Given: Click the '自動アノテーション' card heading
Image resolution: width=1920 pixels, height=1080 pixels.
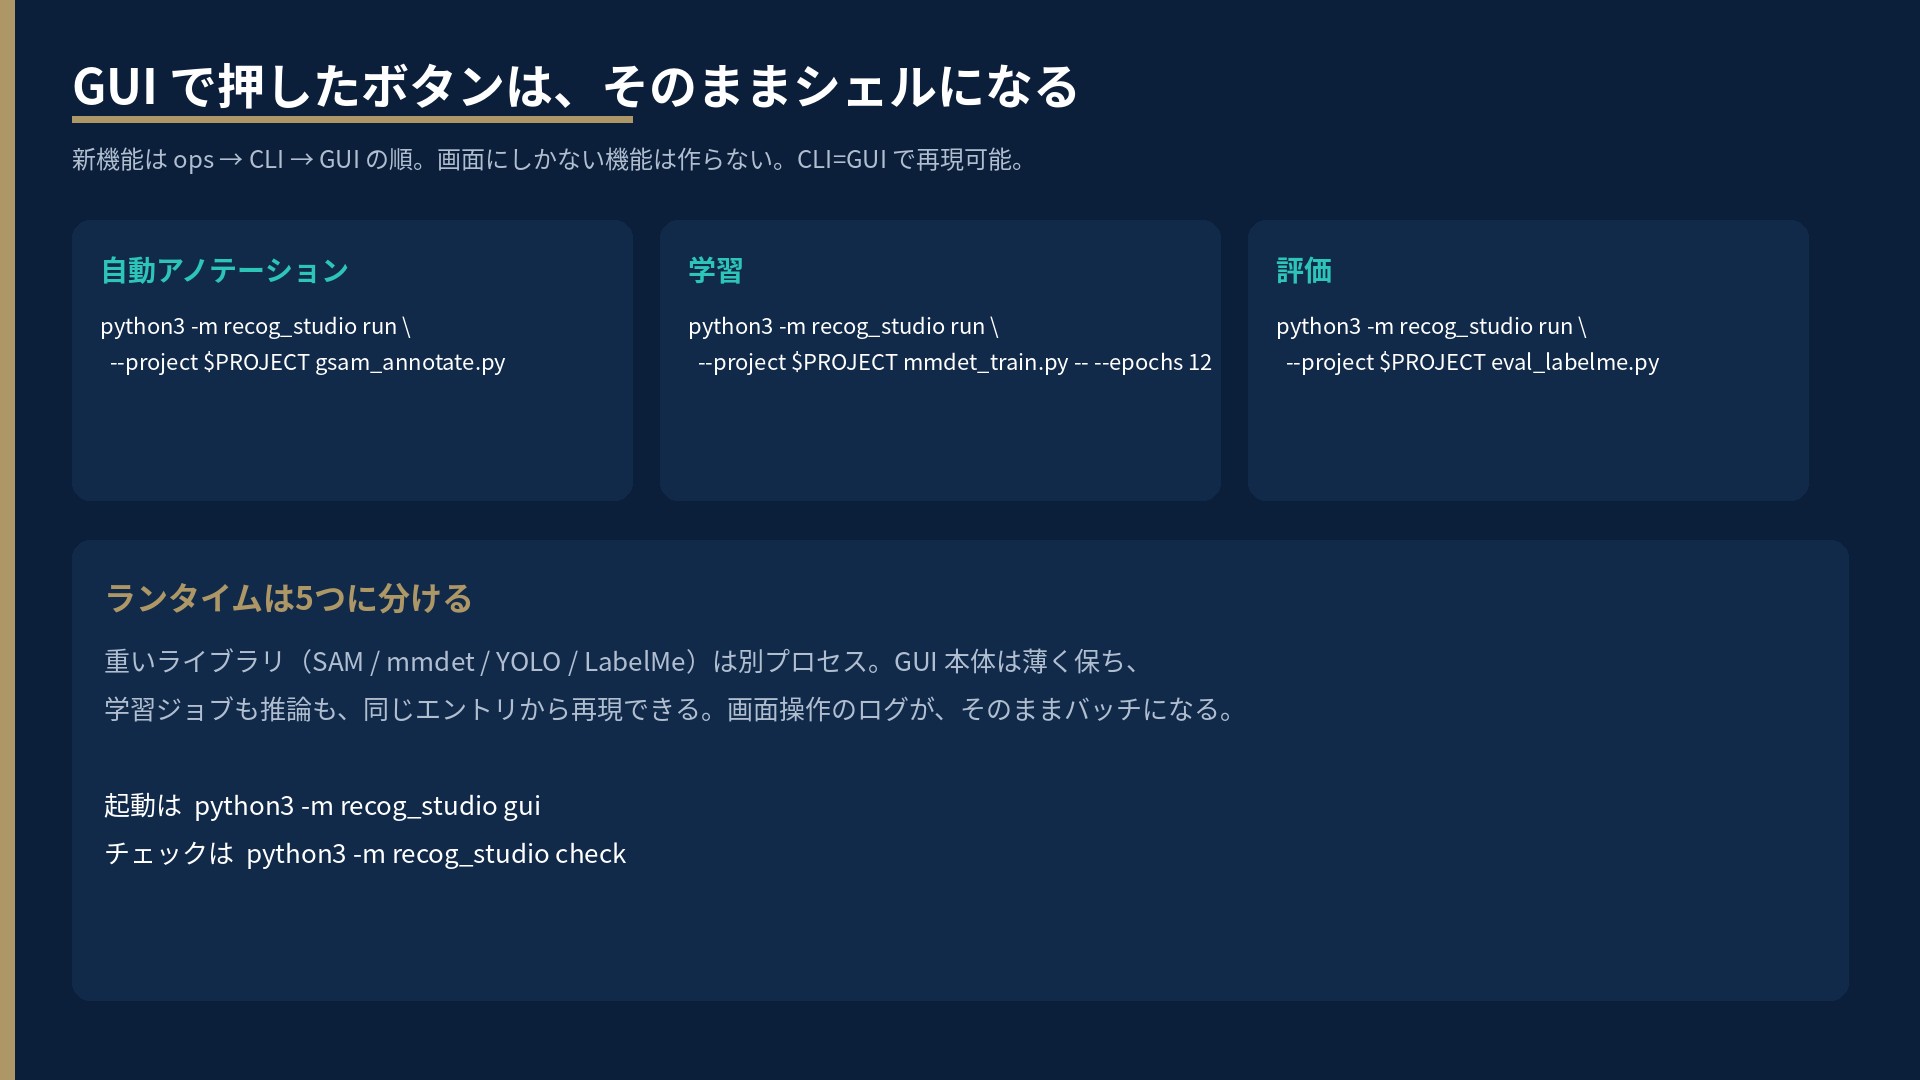Looking at the screenshot, I should click(x=224, y=270).
